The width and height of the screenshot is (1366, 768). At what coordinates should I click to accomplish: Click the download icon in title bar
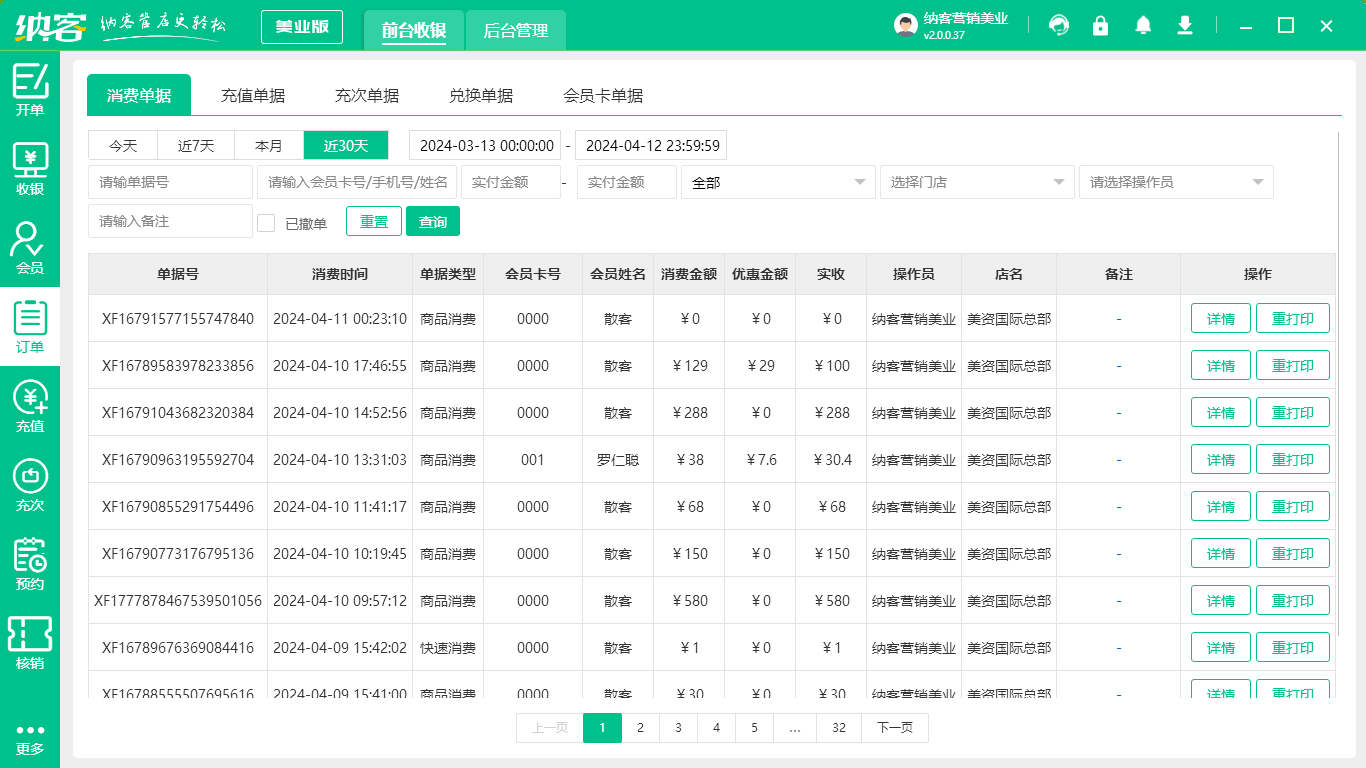click(1184, 25)
